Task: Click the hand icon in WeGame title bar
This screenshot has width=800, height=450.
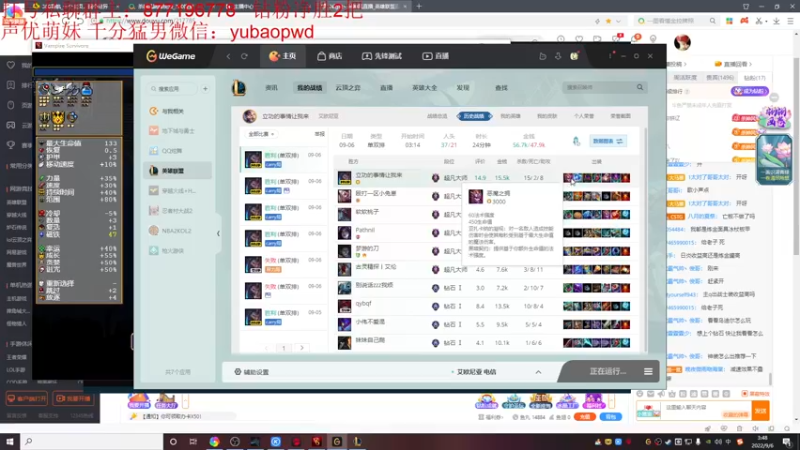Action: pos(542,56)
